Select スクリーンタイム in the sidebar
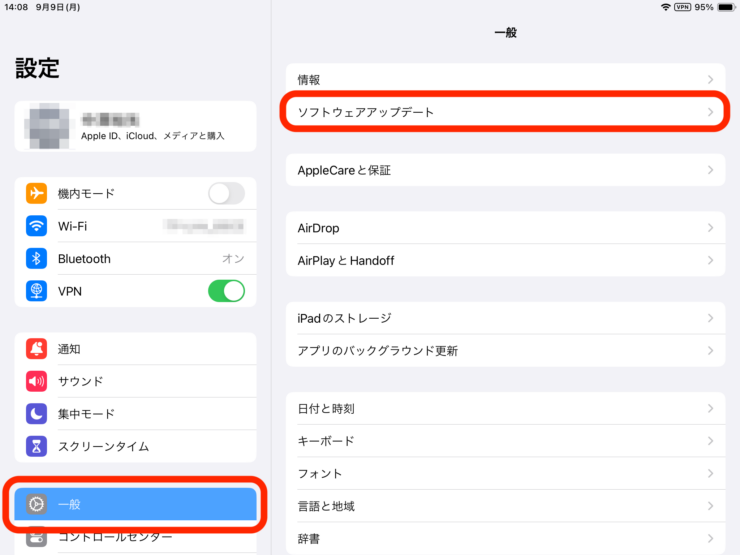 [135, 446]
